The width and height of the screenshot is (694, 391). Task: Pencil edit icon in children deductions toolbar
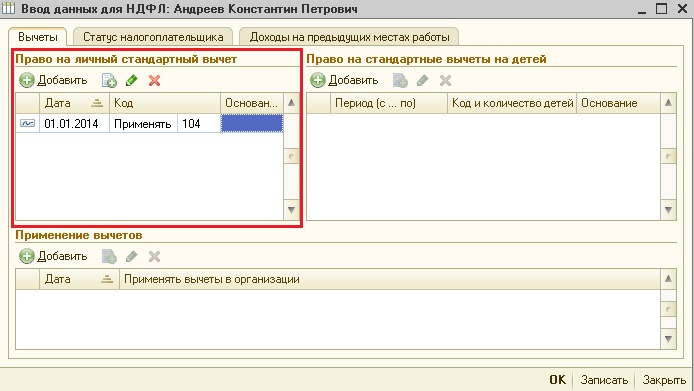coord(423,81)
